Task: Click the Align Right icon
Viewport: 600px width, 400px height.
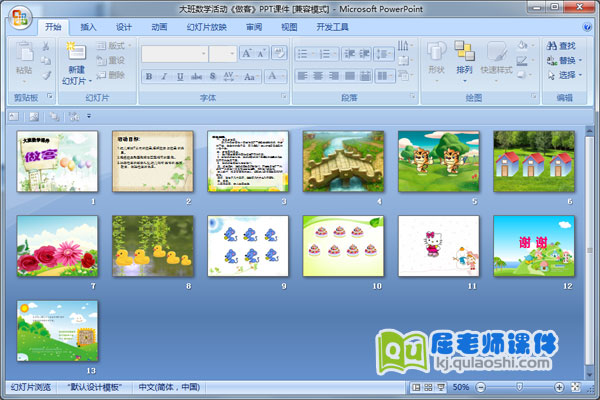Action: pyautogui.click(x=334, y=76)
